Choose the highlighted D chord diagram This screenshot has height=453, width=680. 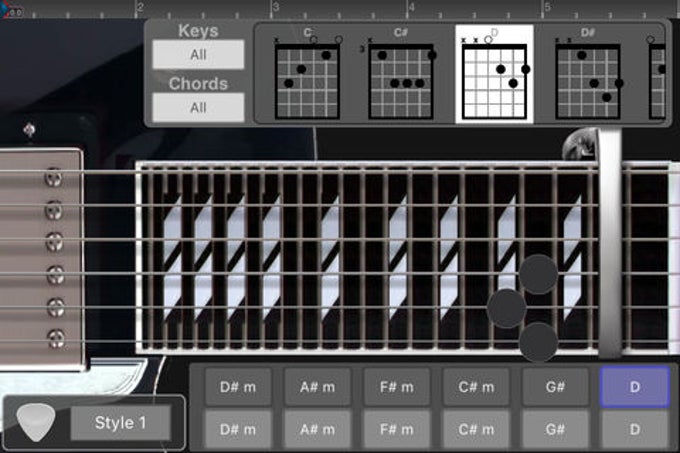(494, 74)
